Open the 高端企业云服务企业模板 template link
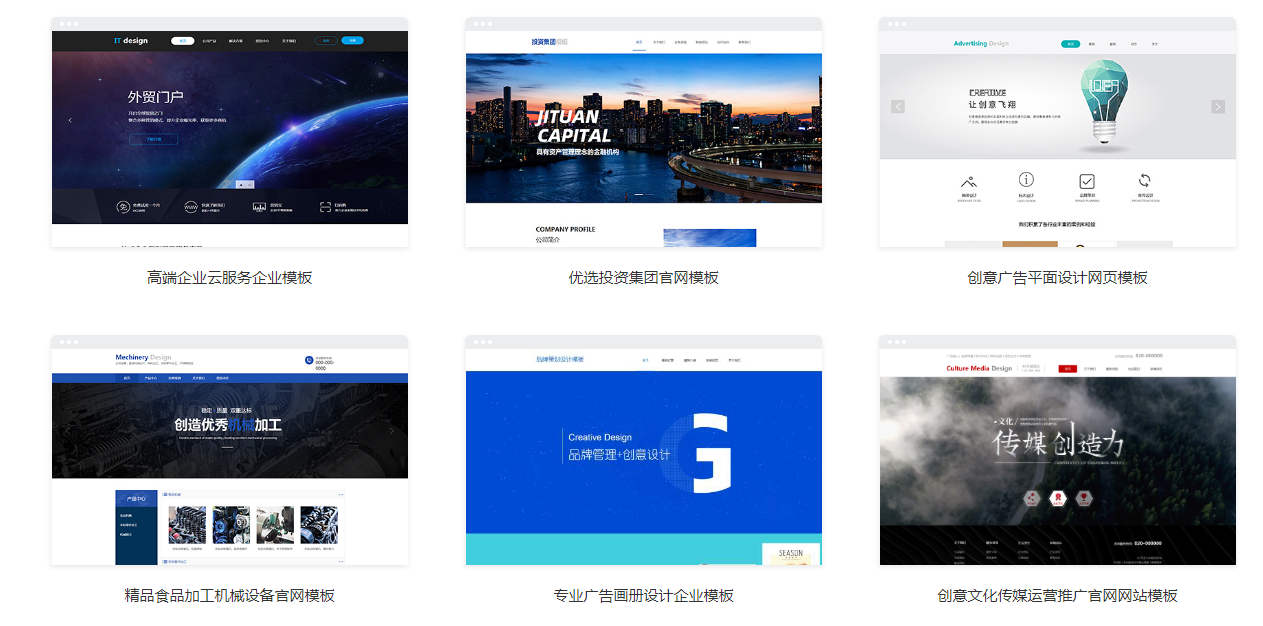The image size is (1263, 626). pyautogui.click(x=230, y=277)
